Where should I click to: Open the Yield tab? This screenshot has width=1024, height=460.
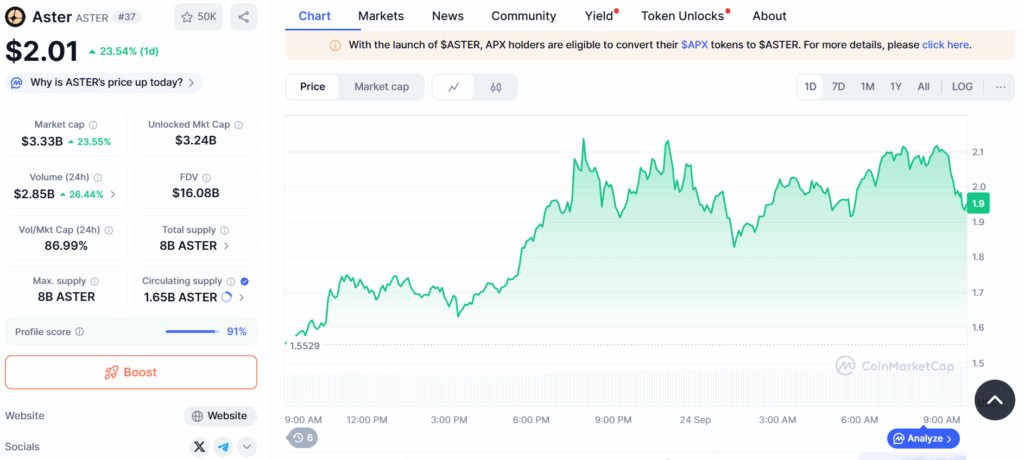pos(599,16)
